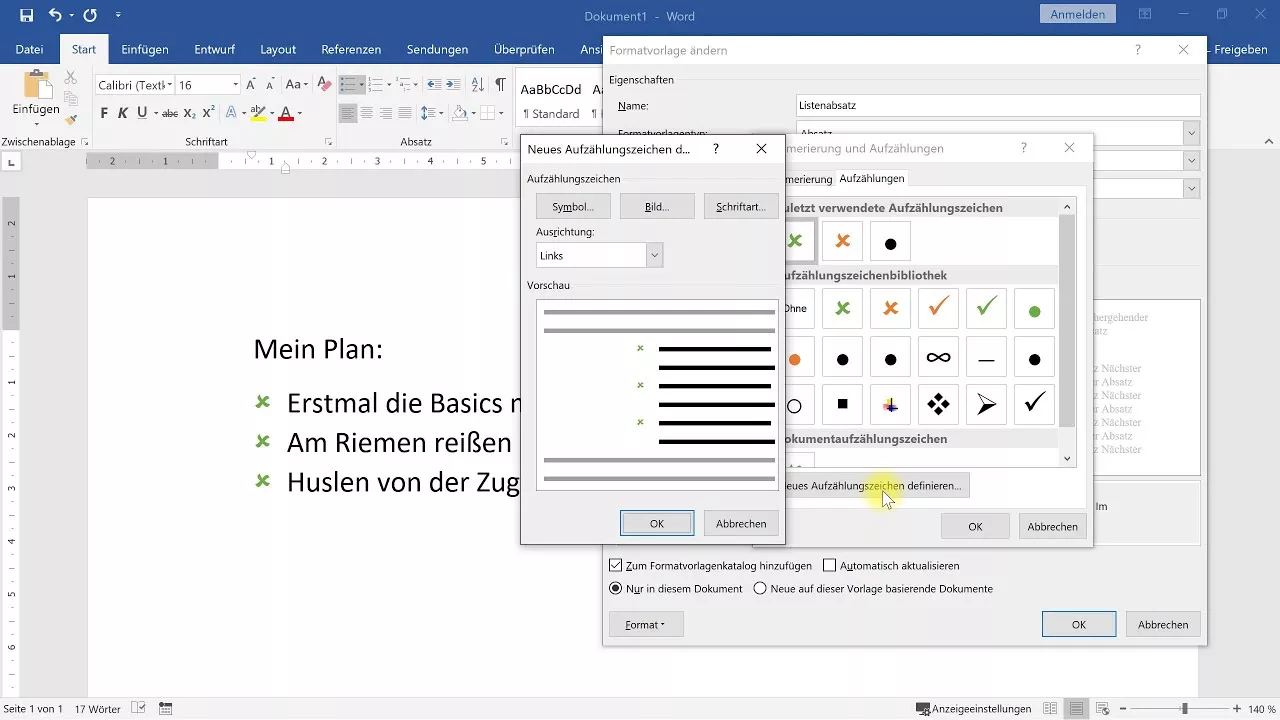Click the alphabetical sort icon
The width and height of the screenshot is (1280, 720).
479,84
